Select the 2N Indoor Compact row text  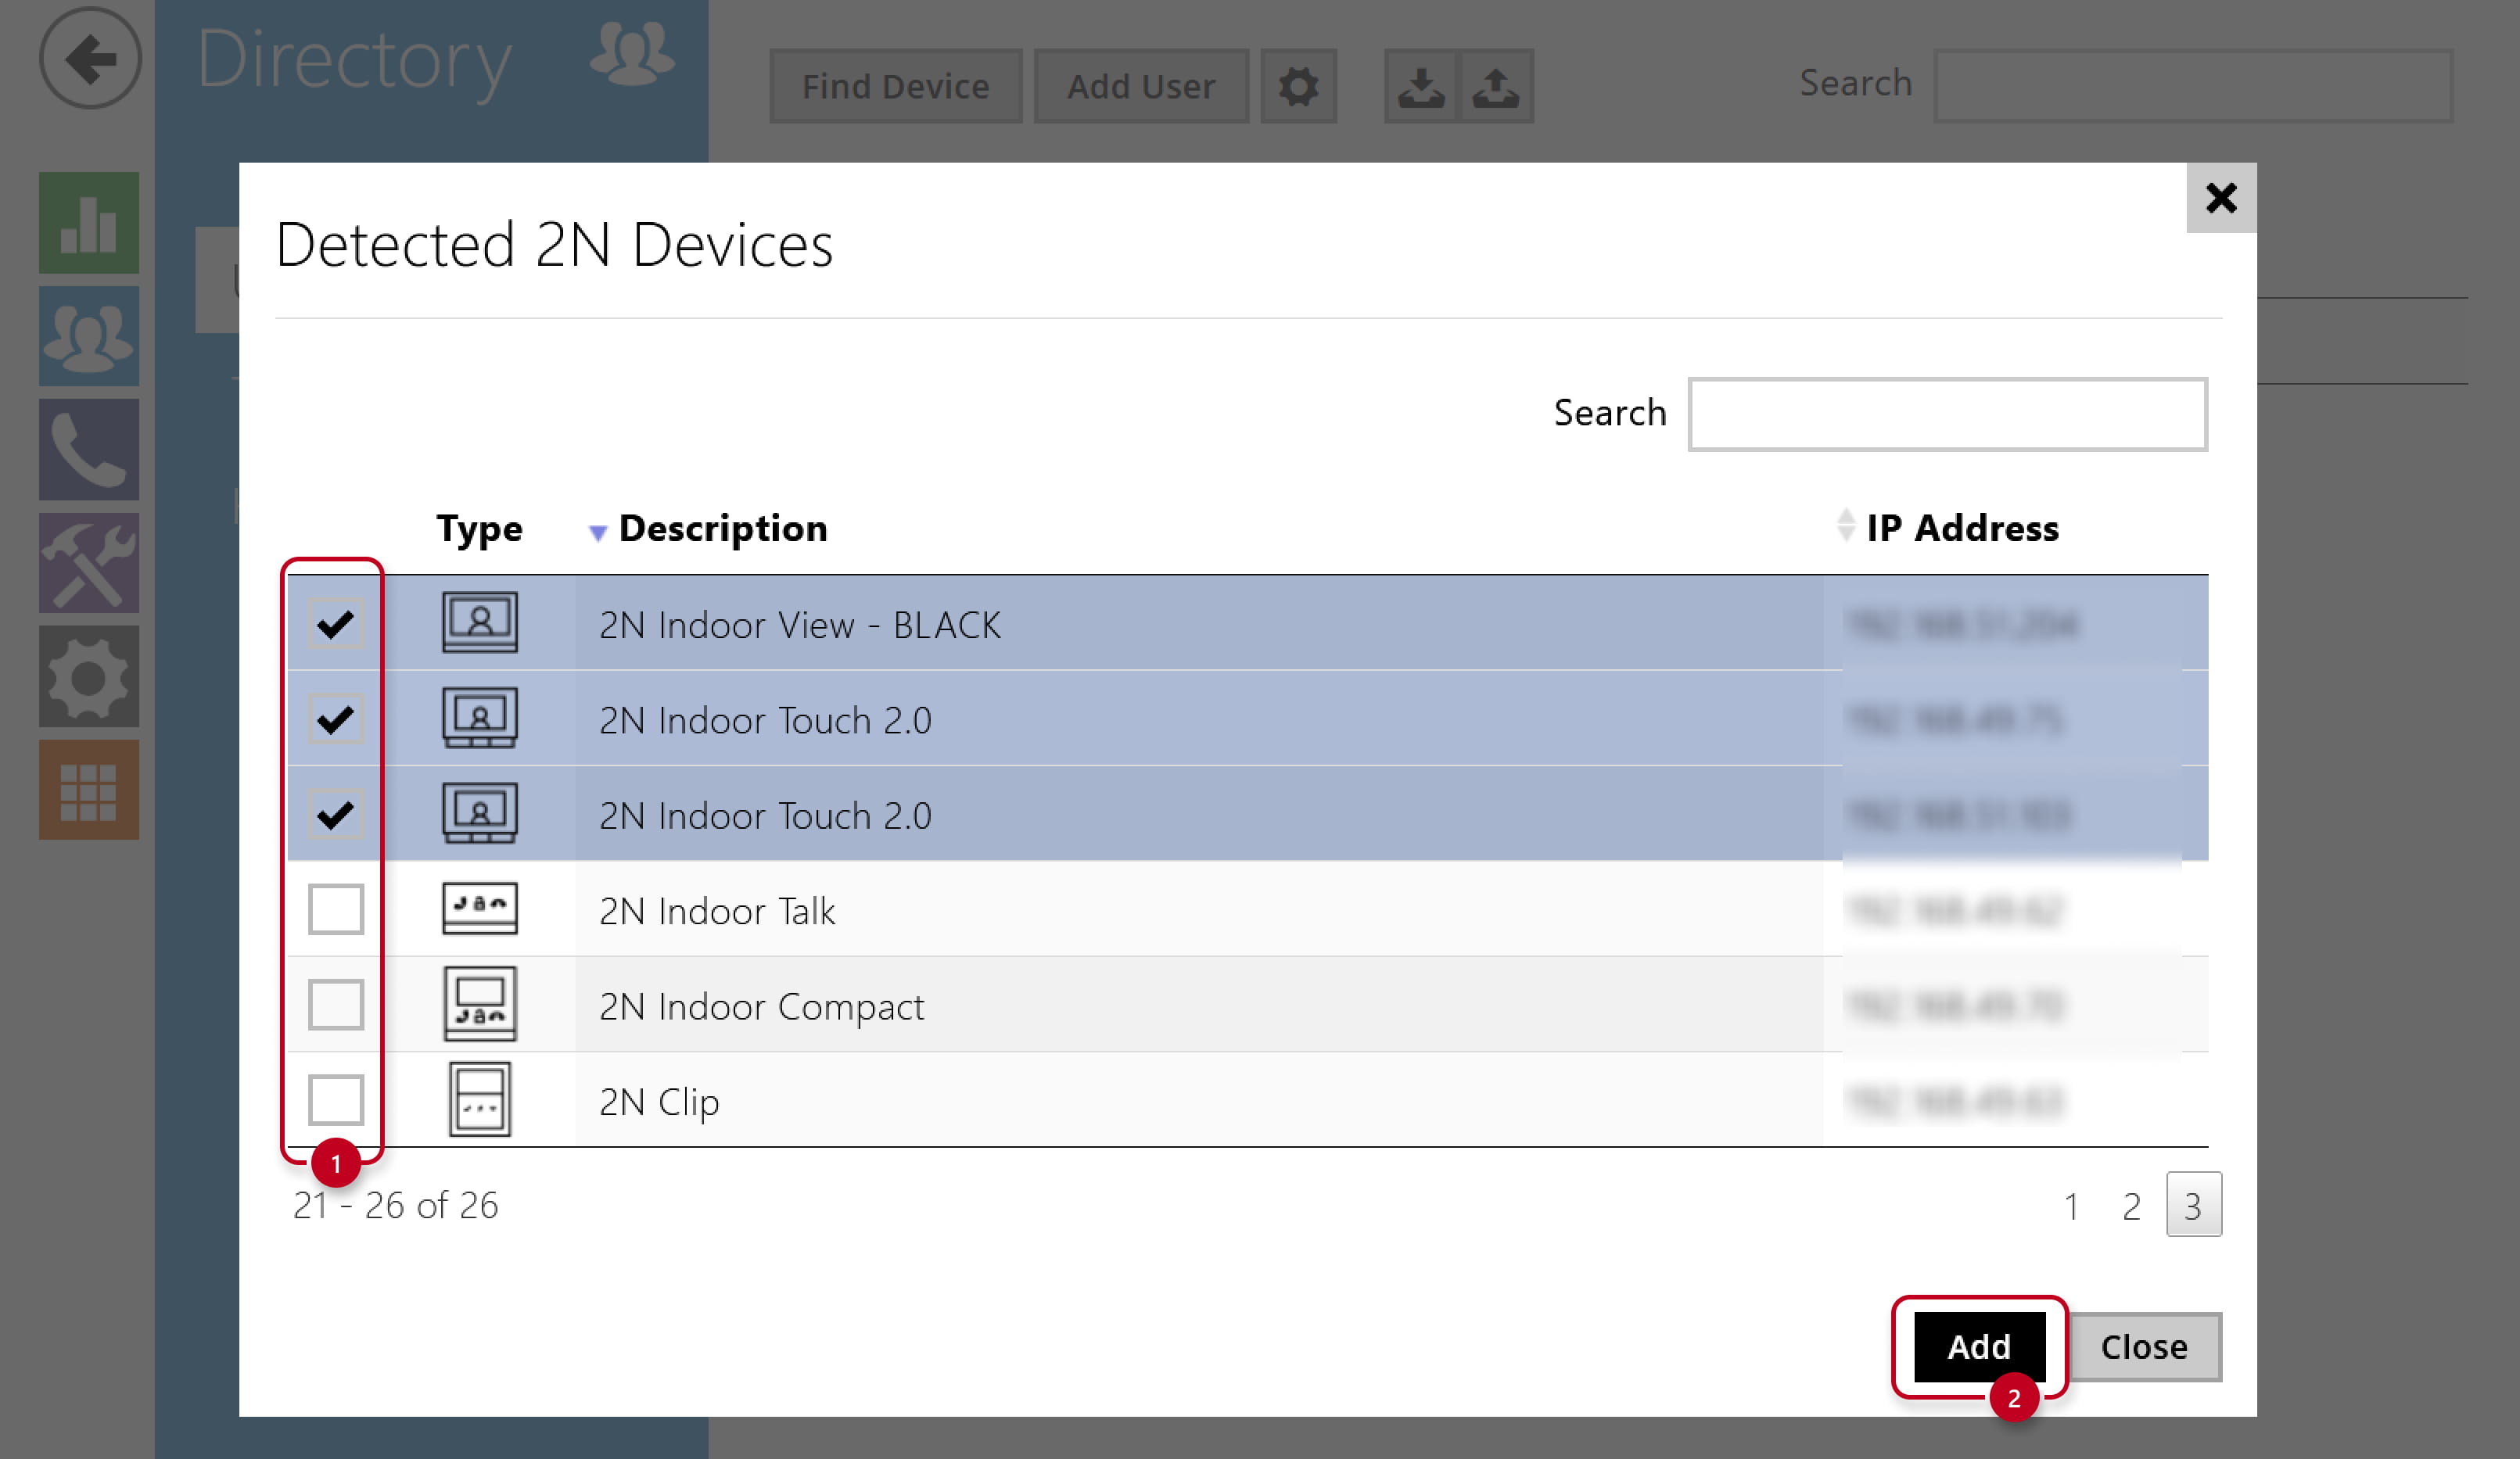click(761, 1006)
